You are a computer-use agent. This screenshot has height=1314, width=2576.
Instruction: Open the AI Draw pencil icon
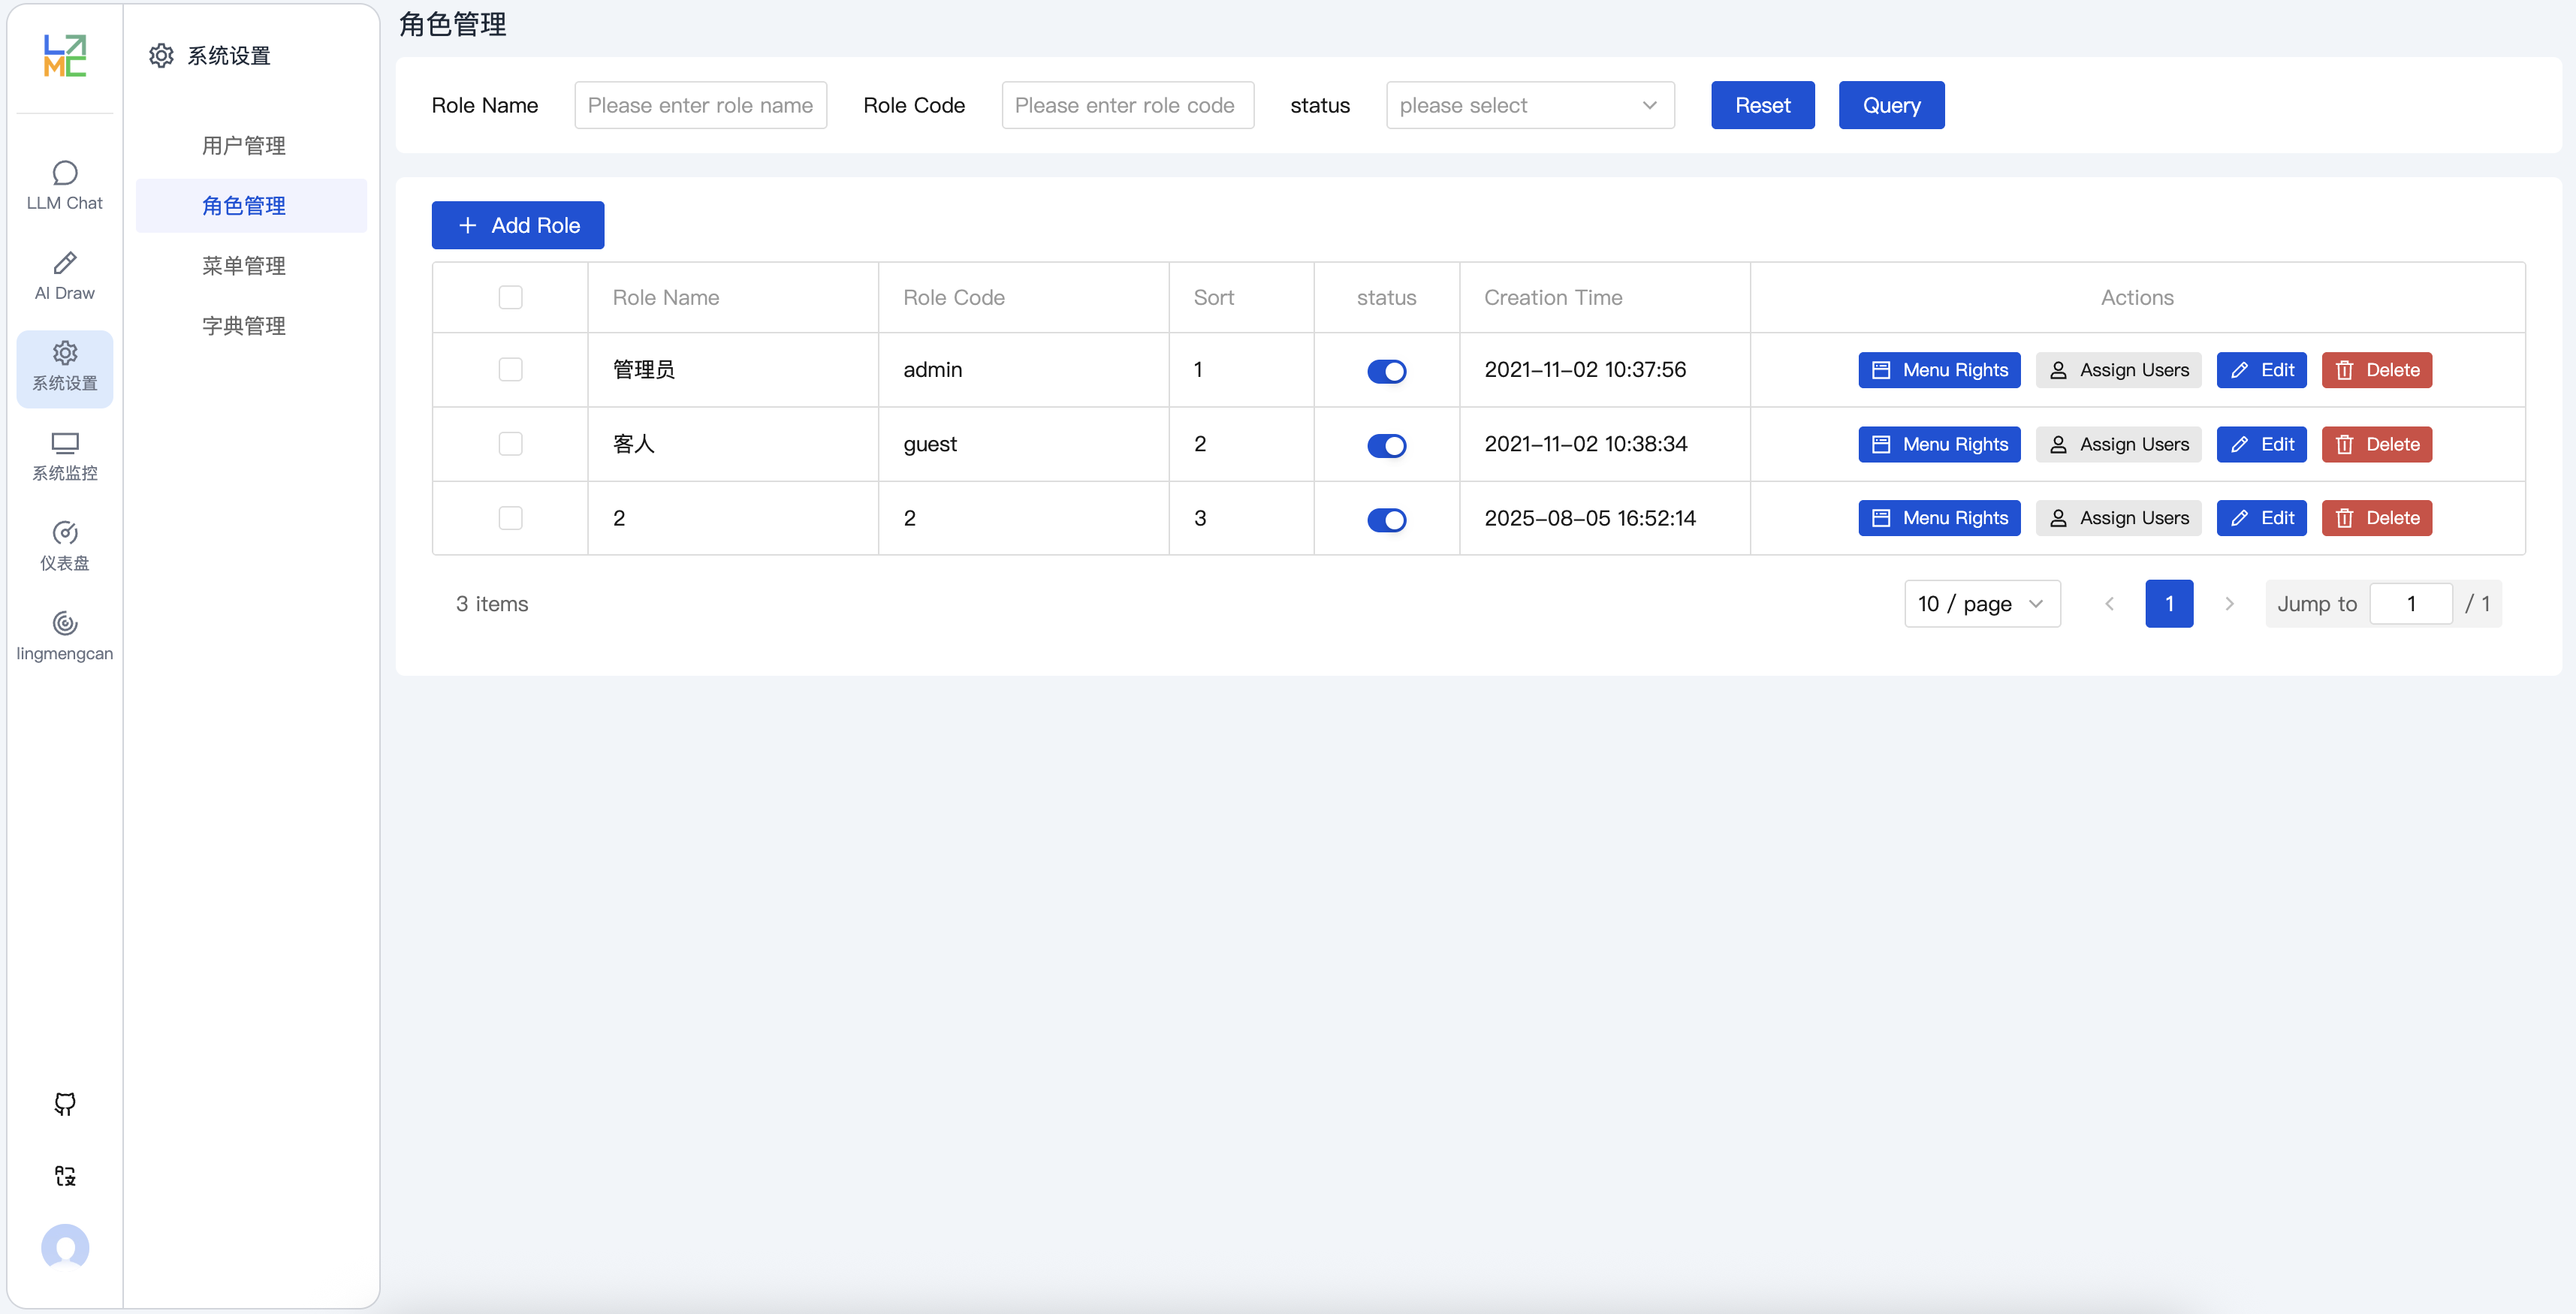click(x=65, y=263)
